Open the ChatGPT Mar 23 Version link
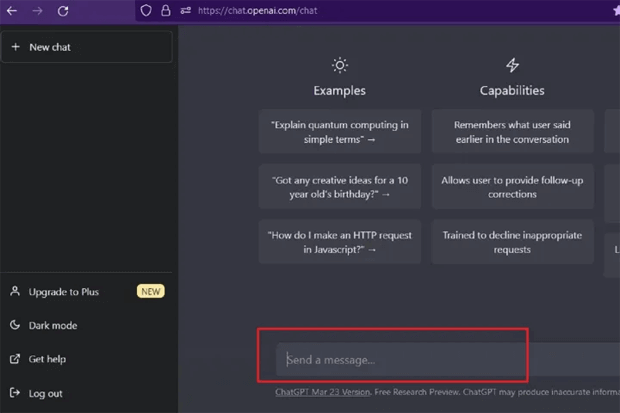The image size is (620, 413). (x=323, y=392)
